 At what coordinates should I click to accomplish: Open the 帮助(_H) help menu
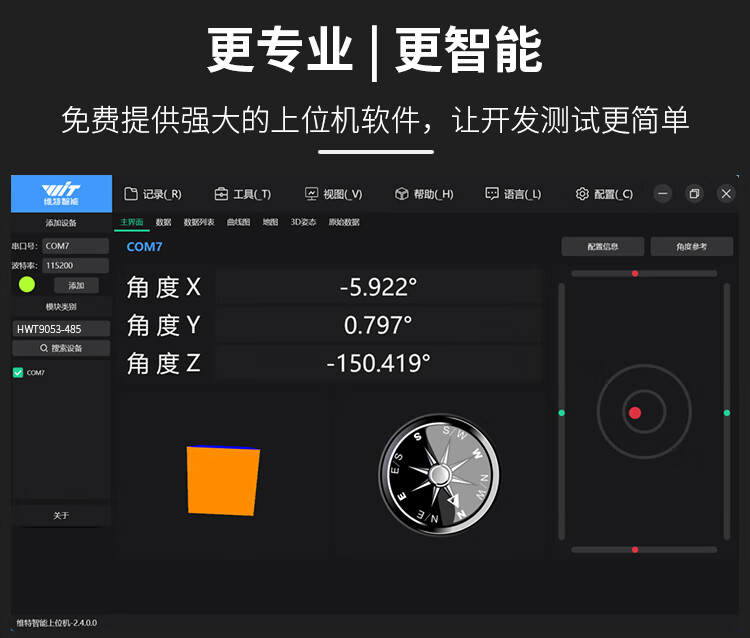click(424, 194)
